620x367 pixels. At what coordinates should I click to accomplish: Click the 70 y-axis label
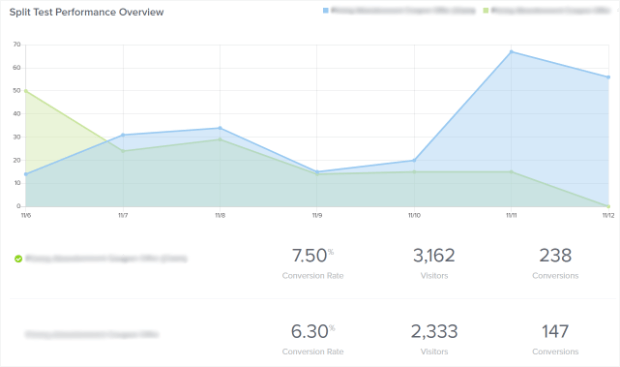click(17, 44)
